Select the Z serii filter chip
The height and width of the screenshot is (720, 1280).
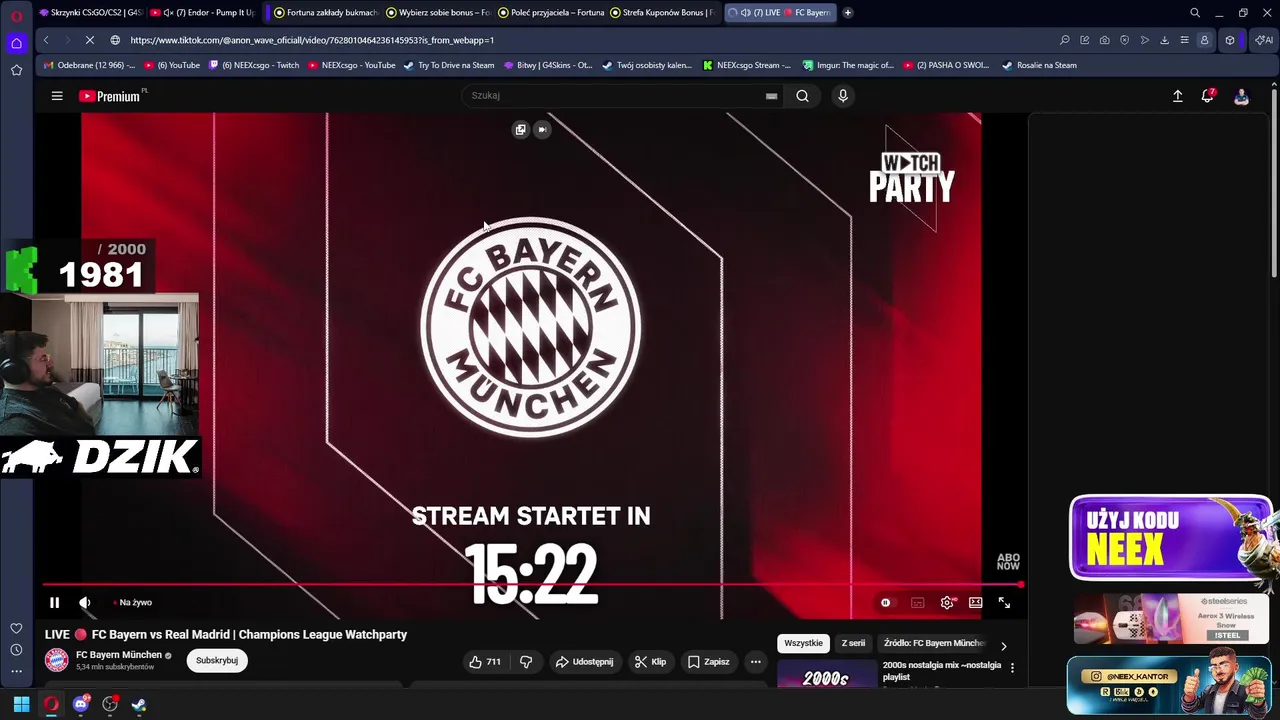(853, 644)
